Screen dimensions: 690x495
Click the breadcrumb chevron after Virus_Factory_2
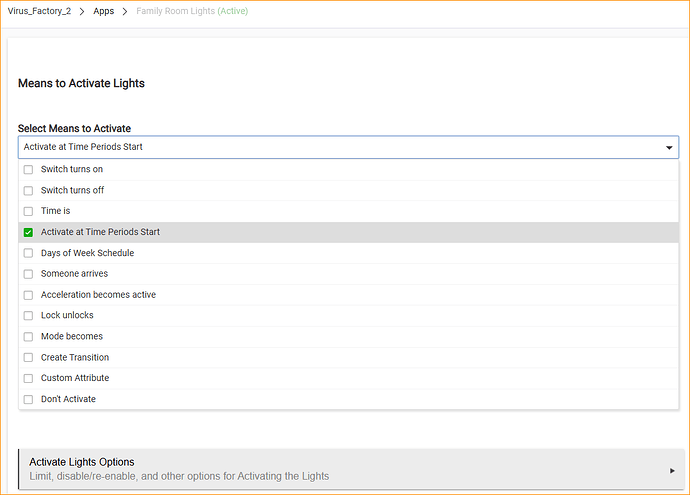[x=82, y=12]
